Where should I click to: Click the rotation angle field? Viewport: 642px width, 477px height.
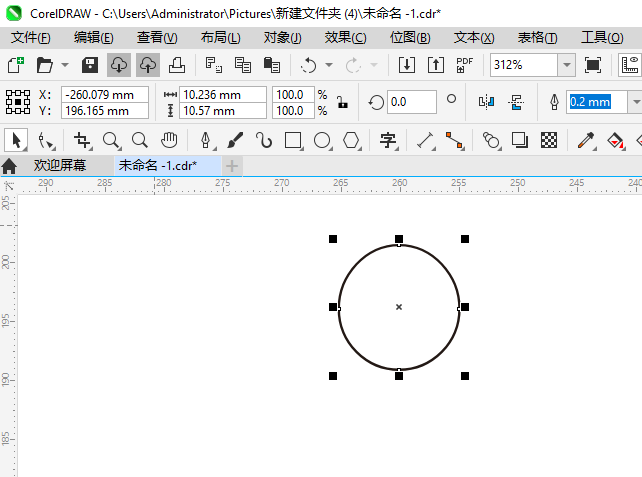[411, 102]
